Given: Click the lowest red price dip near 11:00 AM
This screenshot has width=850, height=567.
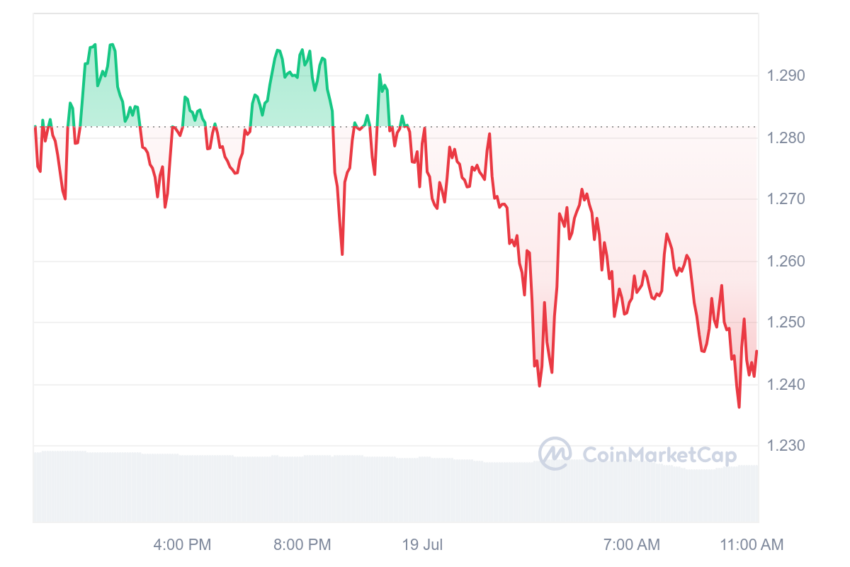Looking at the screenshot, I should pos(739,405).
